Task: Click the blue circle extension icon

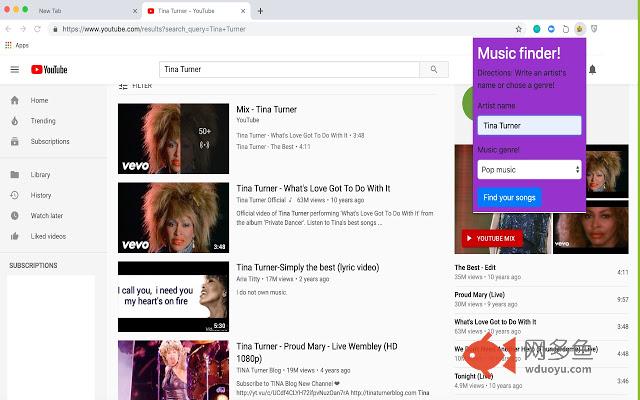Action: [x=551, y=29]
